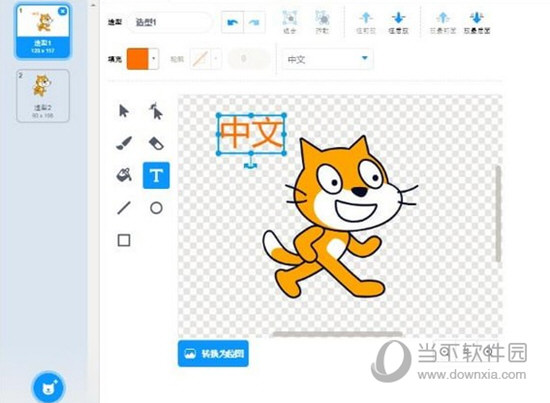Click the Ungroup icon
Viewport: 550px width, 403px height.
[322, 22]
